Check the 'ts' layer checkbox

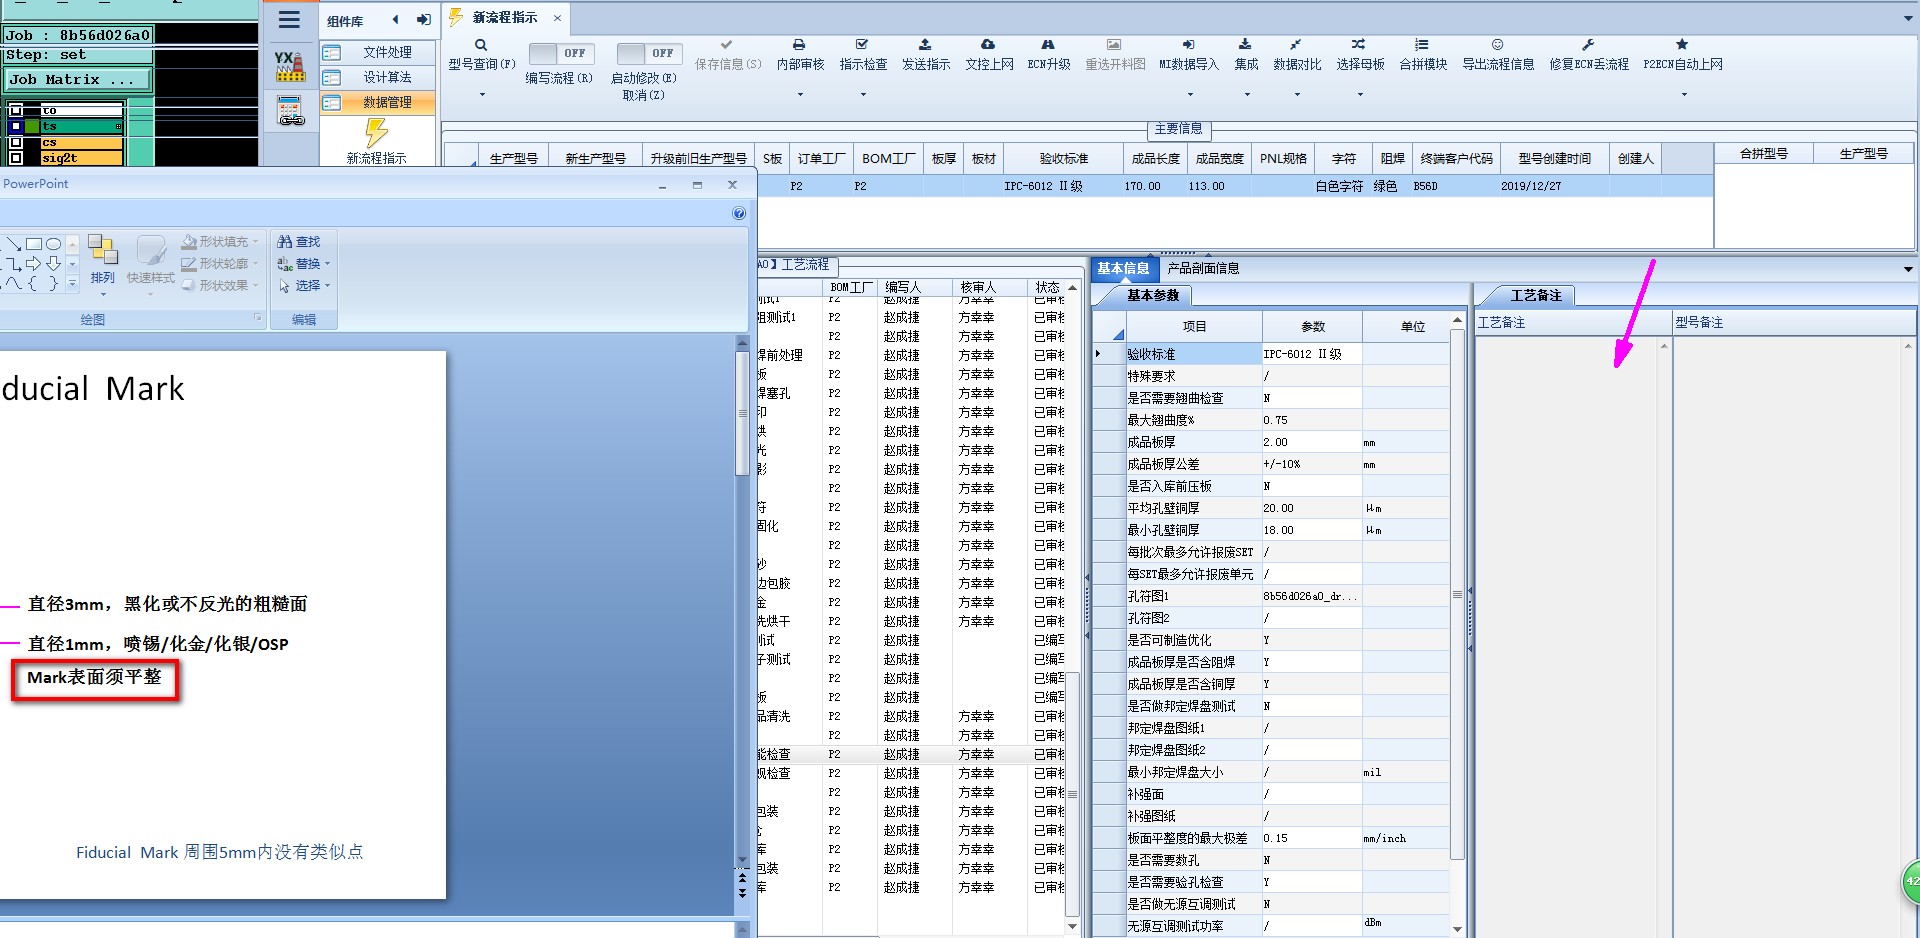(16, 127)
